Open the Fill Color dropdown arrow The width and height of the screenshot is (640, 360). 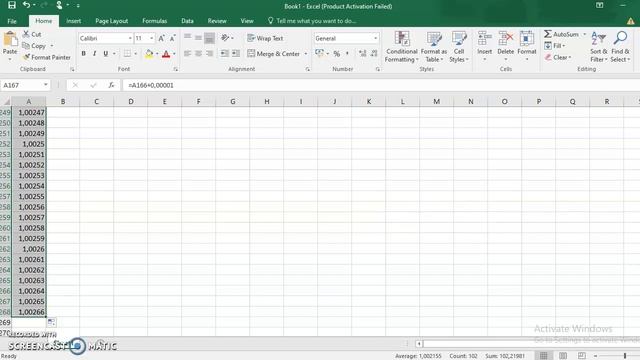[157, 53]
